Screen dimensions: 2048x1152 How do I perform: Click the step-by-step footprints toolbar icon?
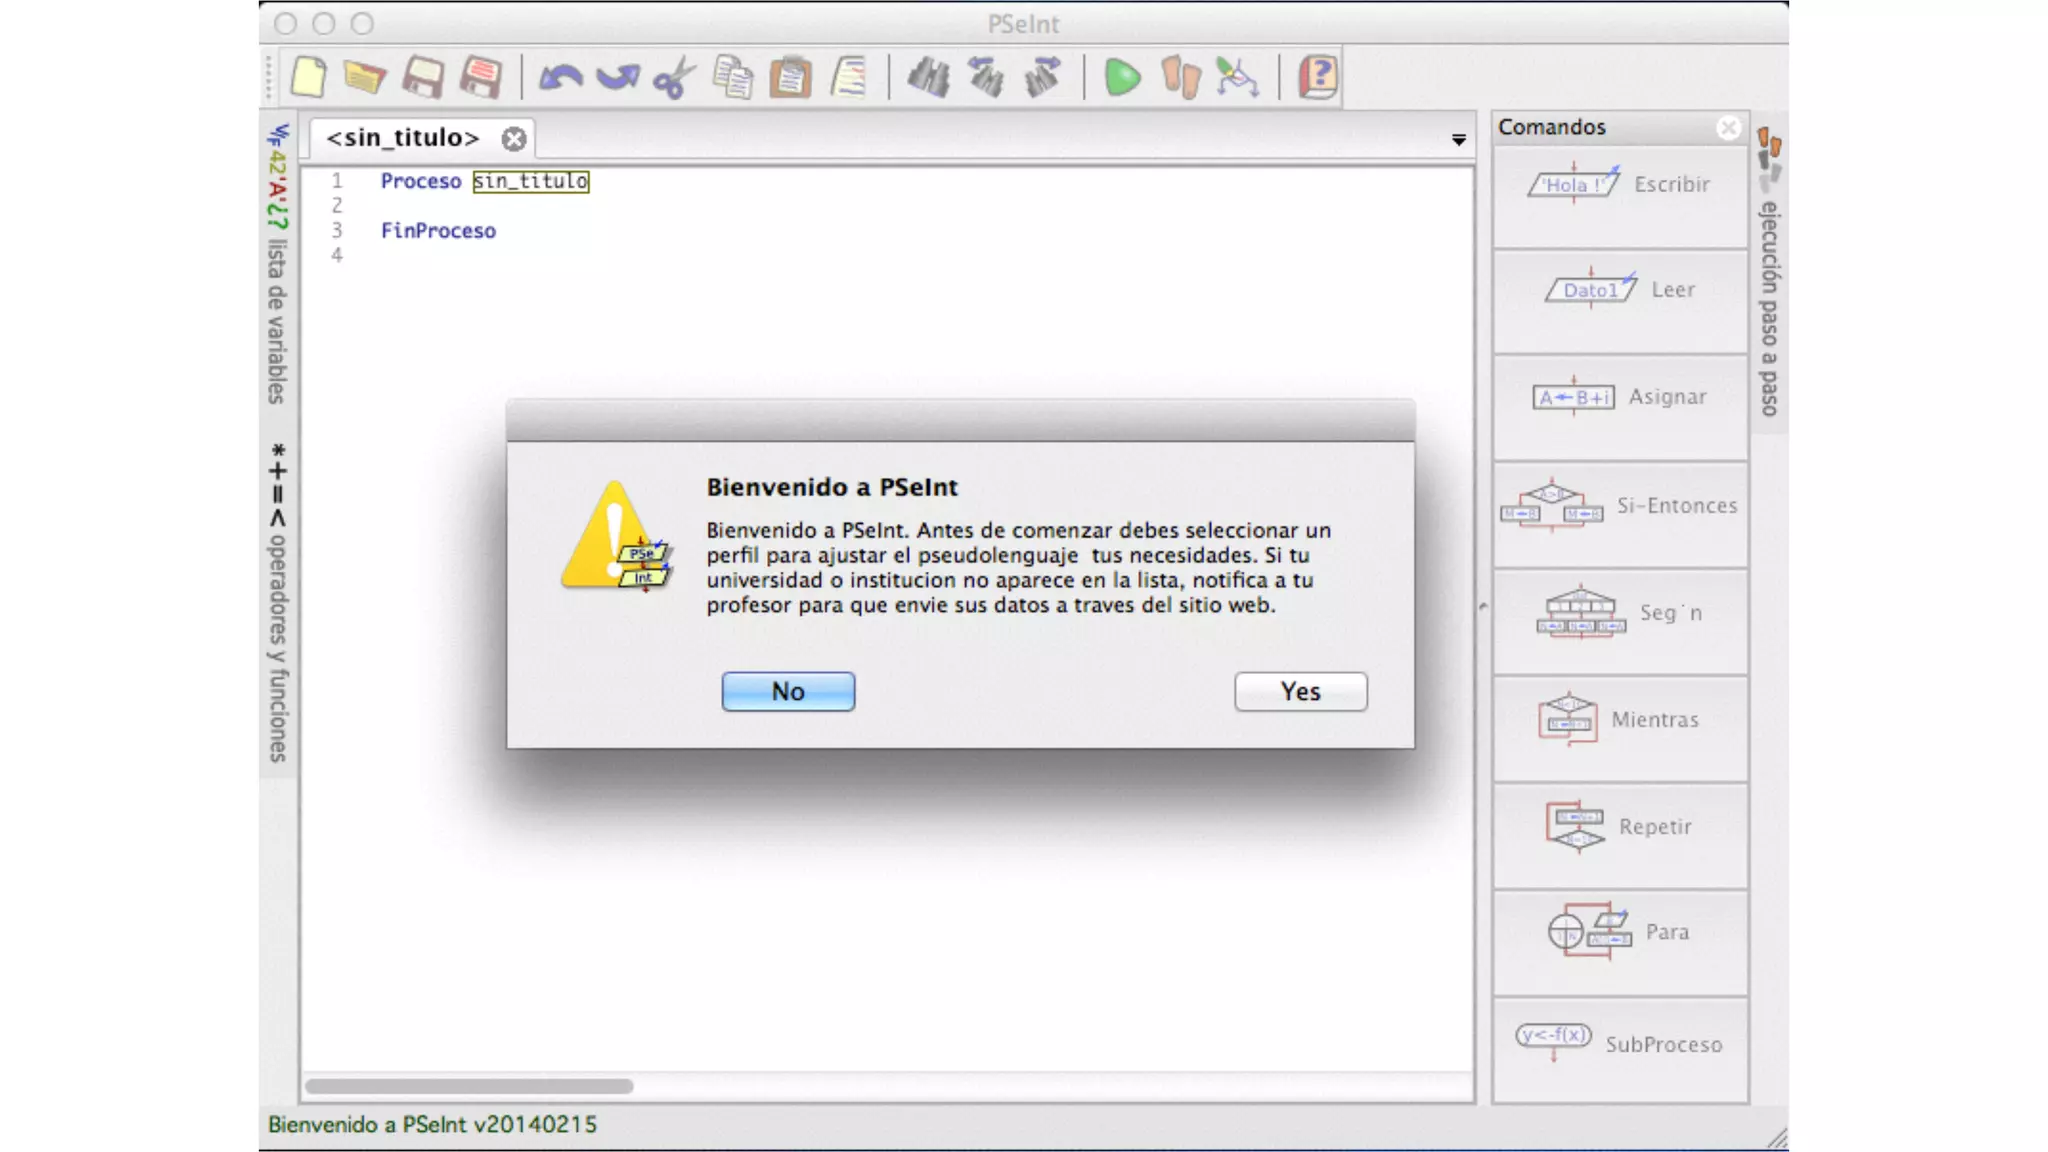(1180, 77)
